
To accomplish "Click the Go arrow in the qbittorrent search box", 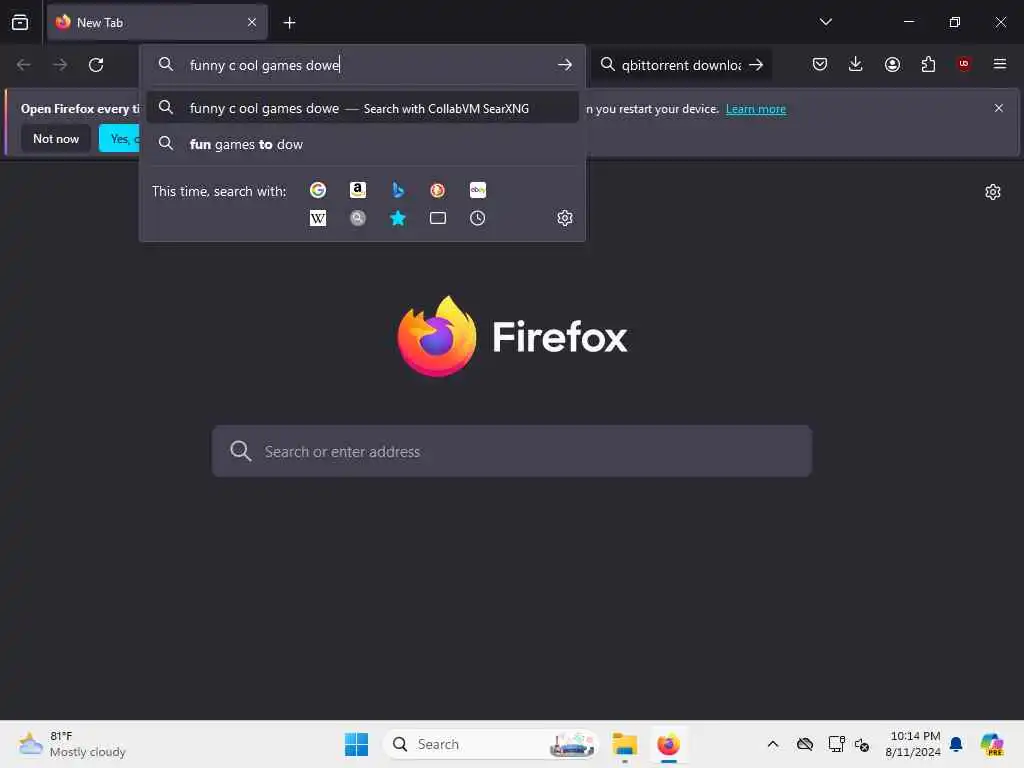I will point(756,65).
